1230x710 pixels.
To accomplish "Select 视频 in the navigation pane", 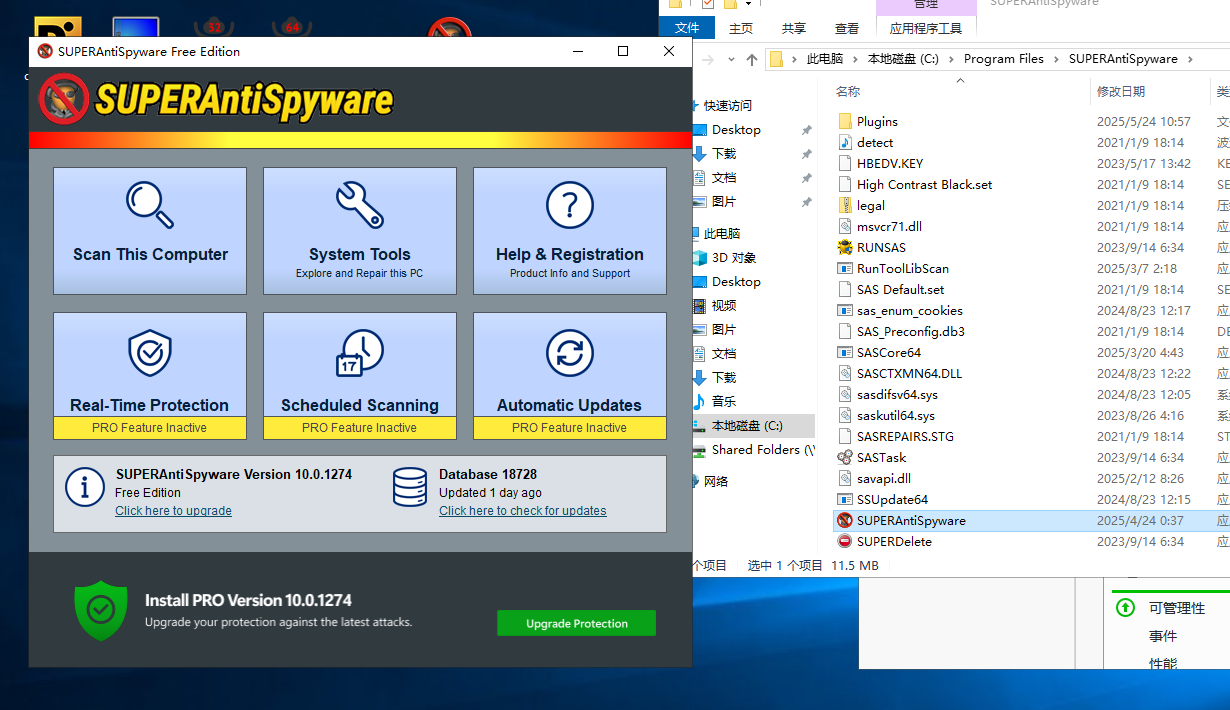I will (724, 305).
